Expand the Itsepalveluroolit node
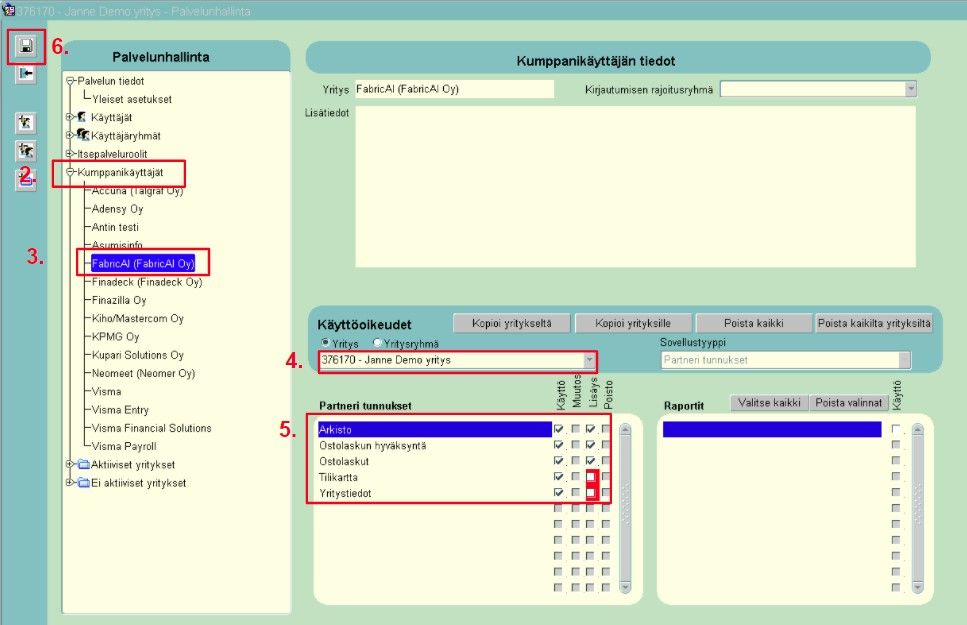This screenshot has width=967, height=625. click(x=70, y=153)
